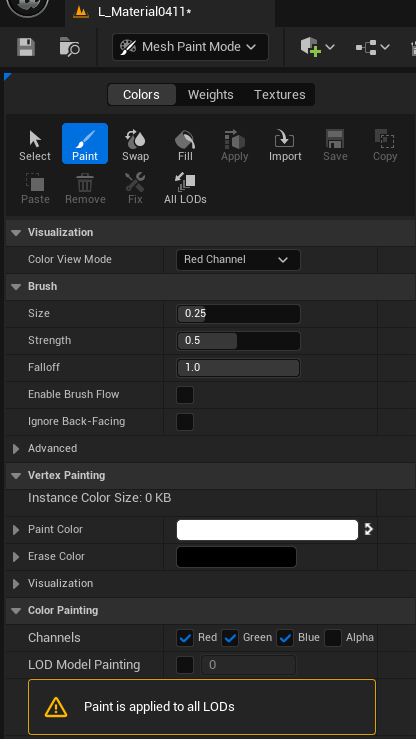Switch to the Colors tab
This screenshot has width=416, height=739.
(141, 95)
